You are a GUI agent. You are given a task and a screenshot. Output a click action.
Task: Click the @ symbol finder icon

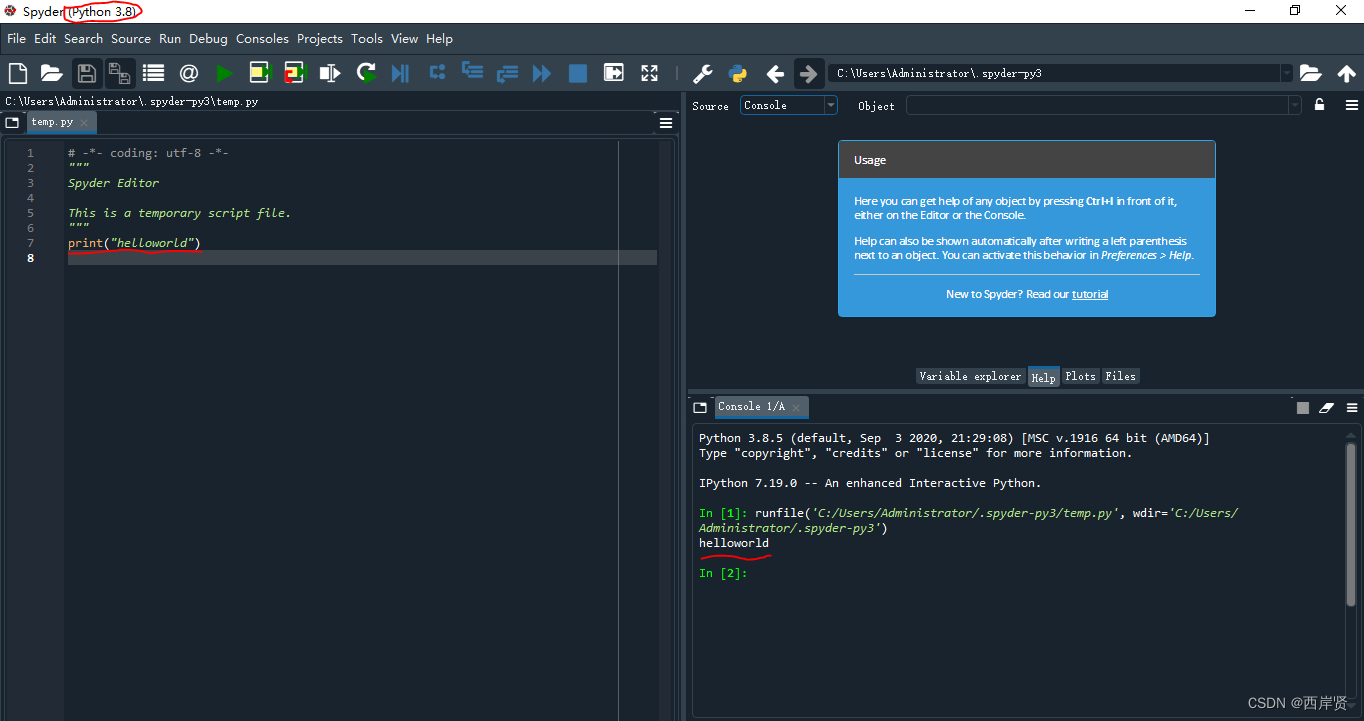189,73
